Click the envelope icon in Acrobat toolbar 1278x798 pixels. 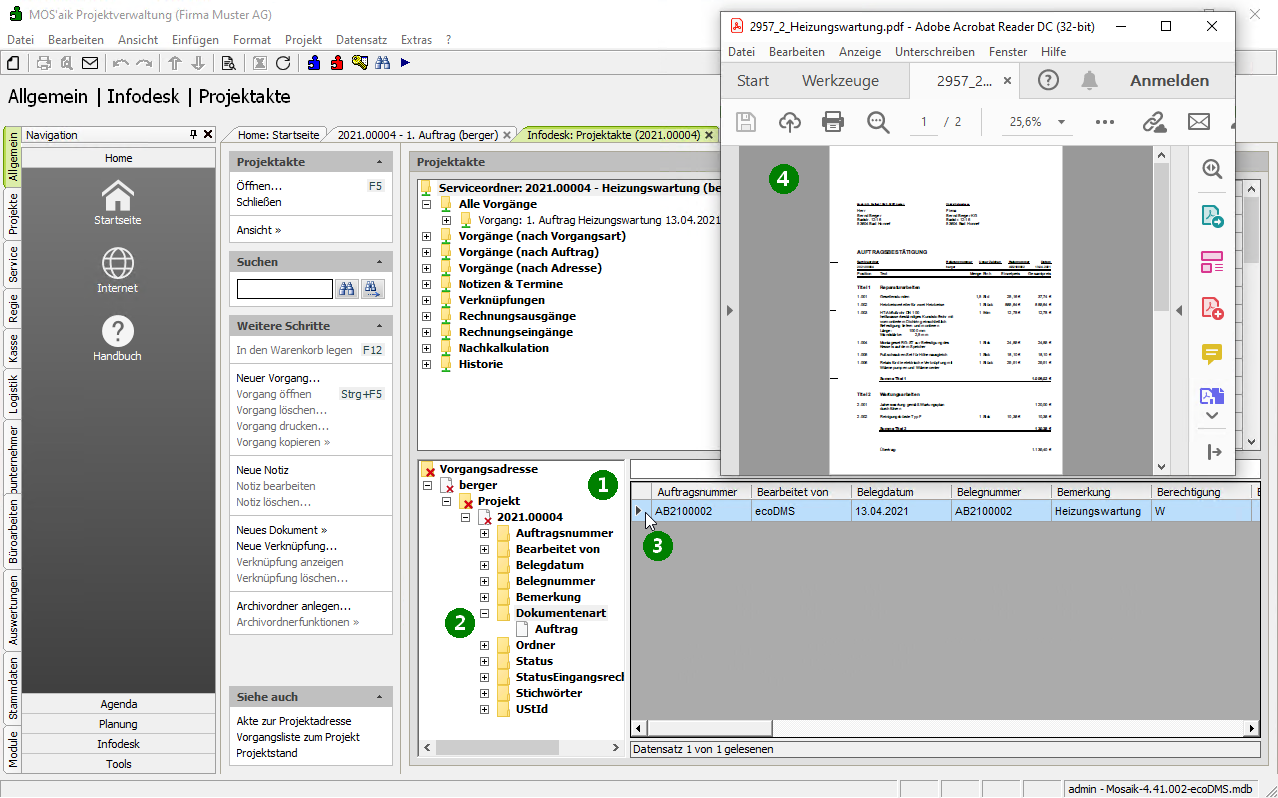1198,122
